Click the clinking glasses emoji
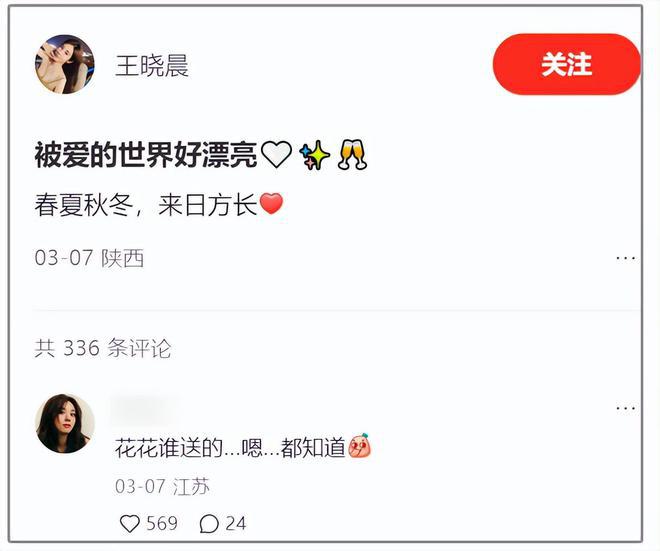 353,154
